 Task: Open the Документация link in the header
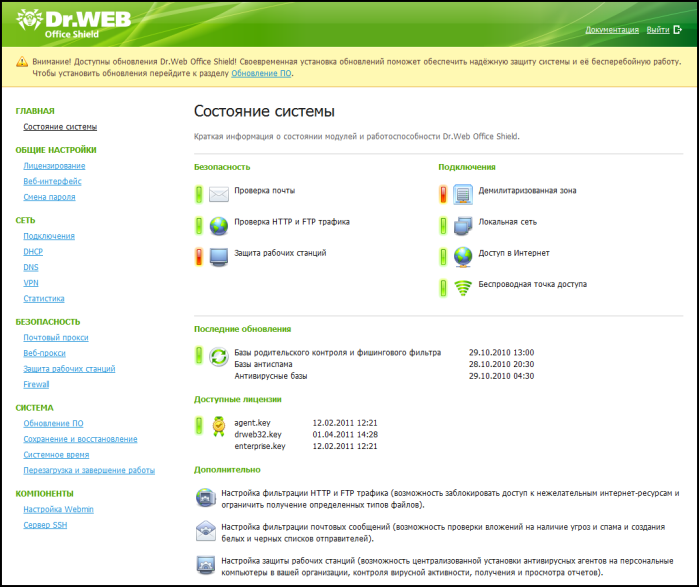612,30
